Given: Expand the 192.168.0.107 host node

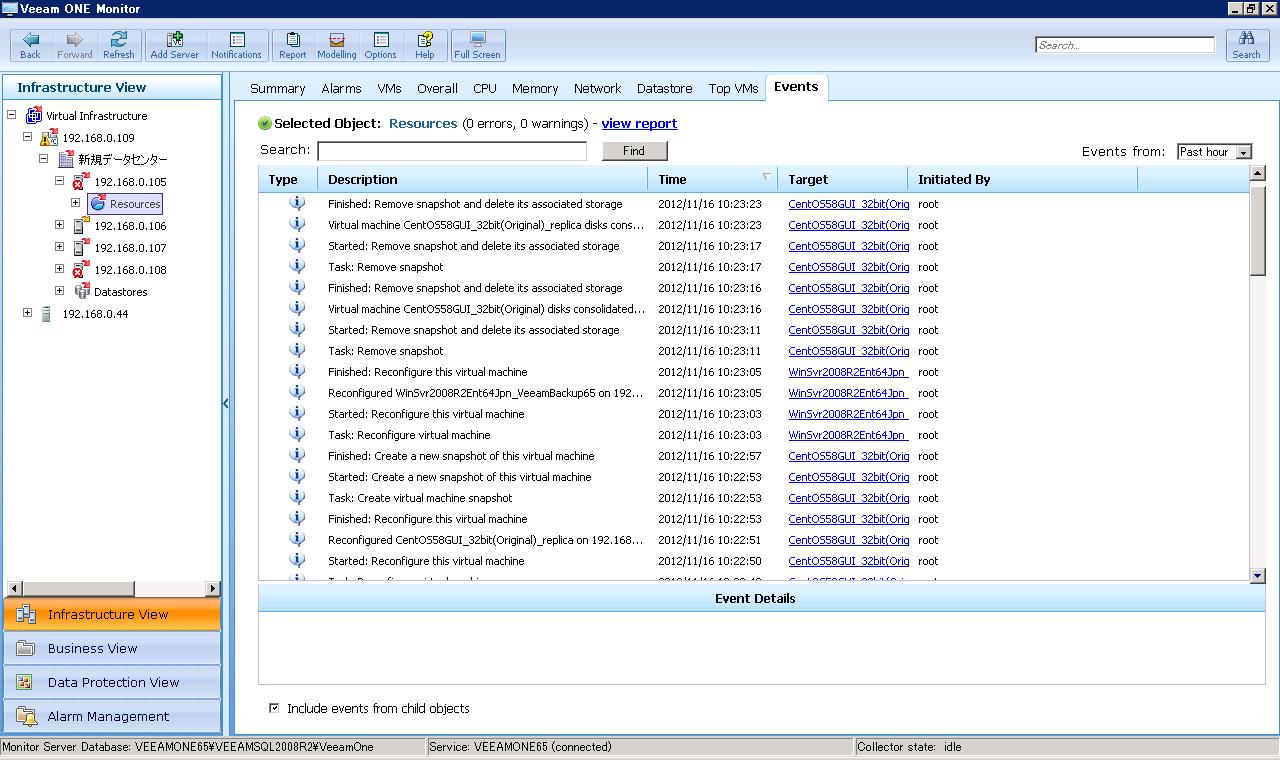Looking at the screenshot, I should (x=60, y=247).
